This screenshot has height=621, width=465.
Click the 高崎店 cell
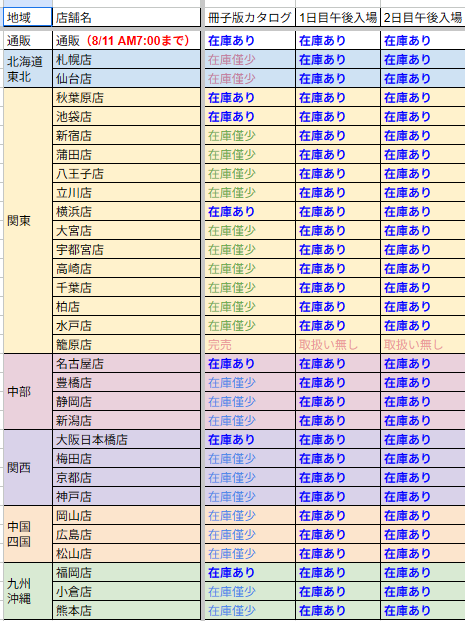pyautogui.click(x=126, y=269)
